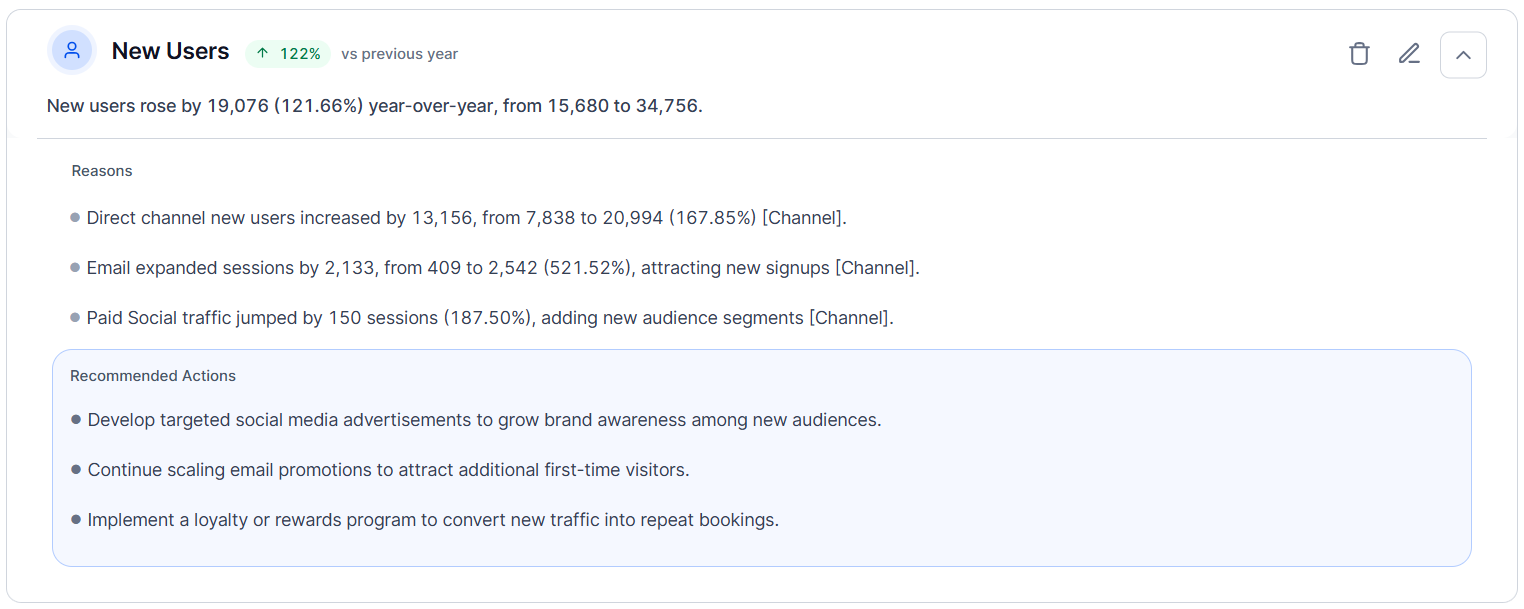Click the year-over-year summary sentence

pos(375,106)
